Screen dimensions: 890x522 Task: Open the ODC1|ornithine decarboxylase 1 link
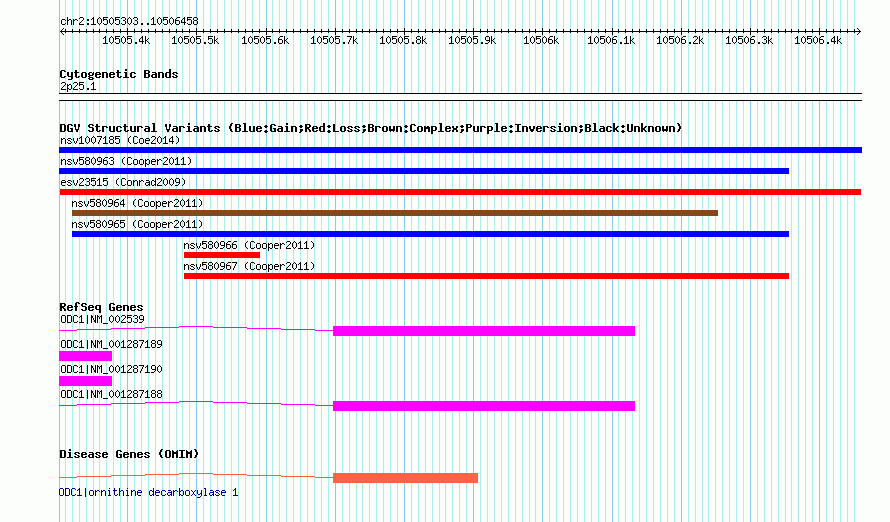tap(149, 492)
